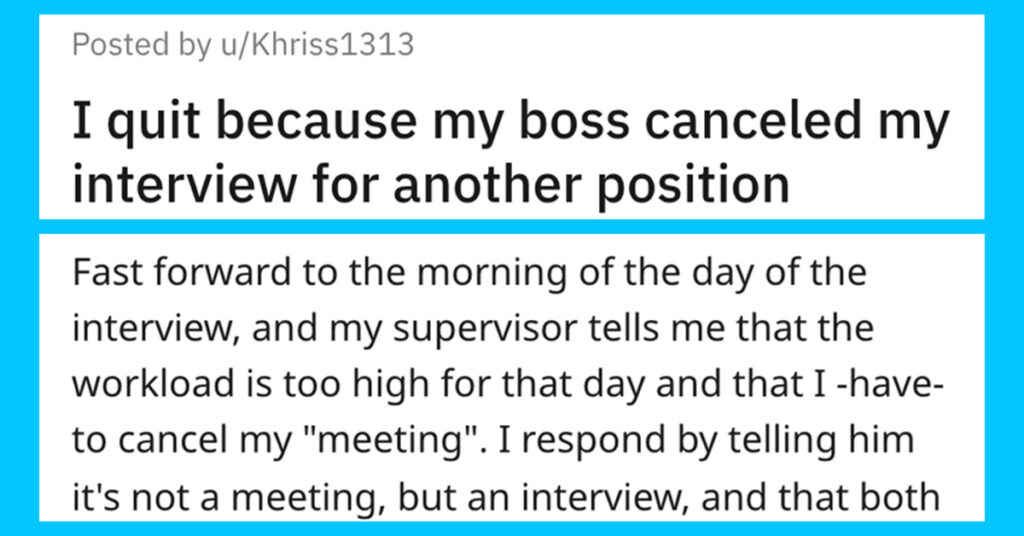Select the word "position" in the title

click(694, 184)
